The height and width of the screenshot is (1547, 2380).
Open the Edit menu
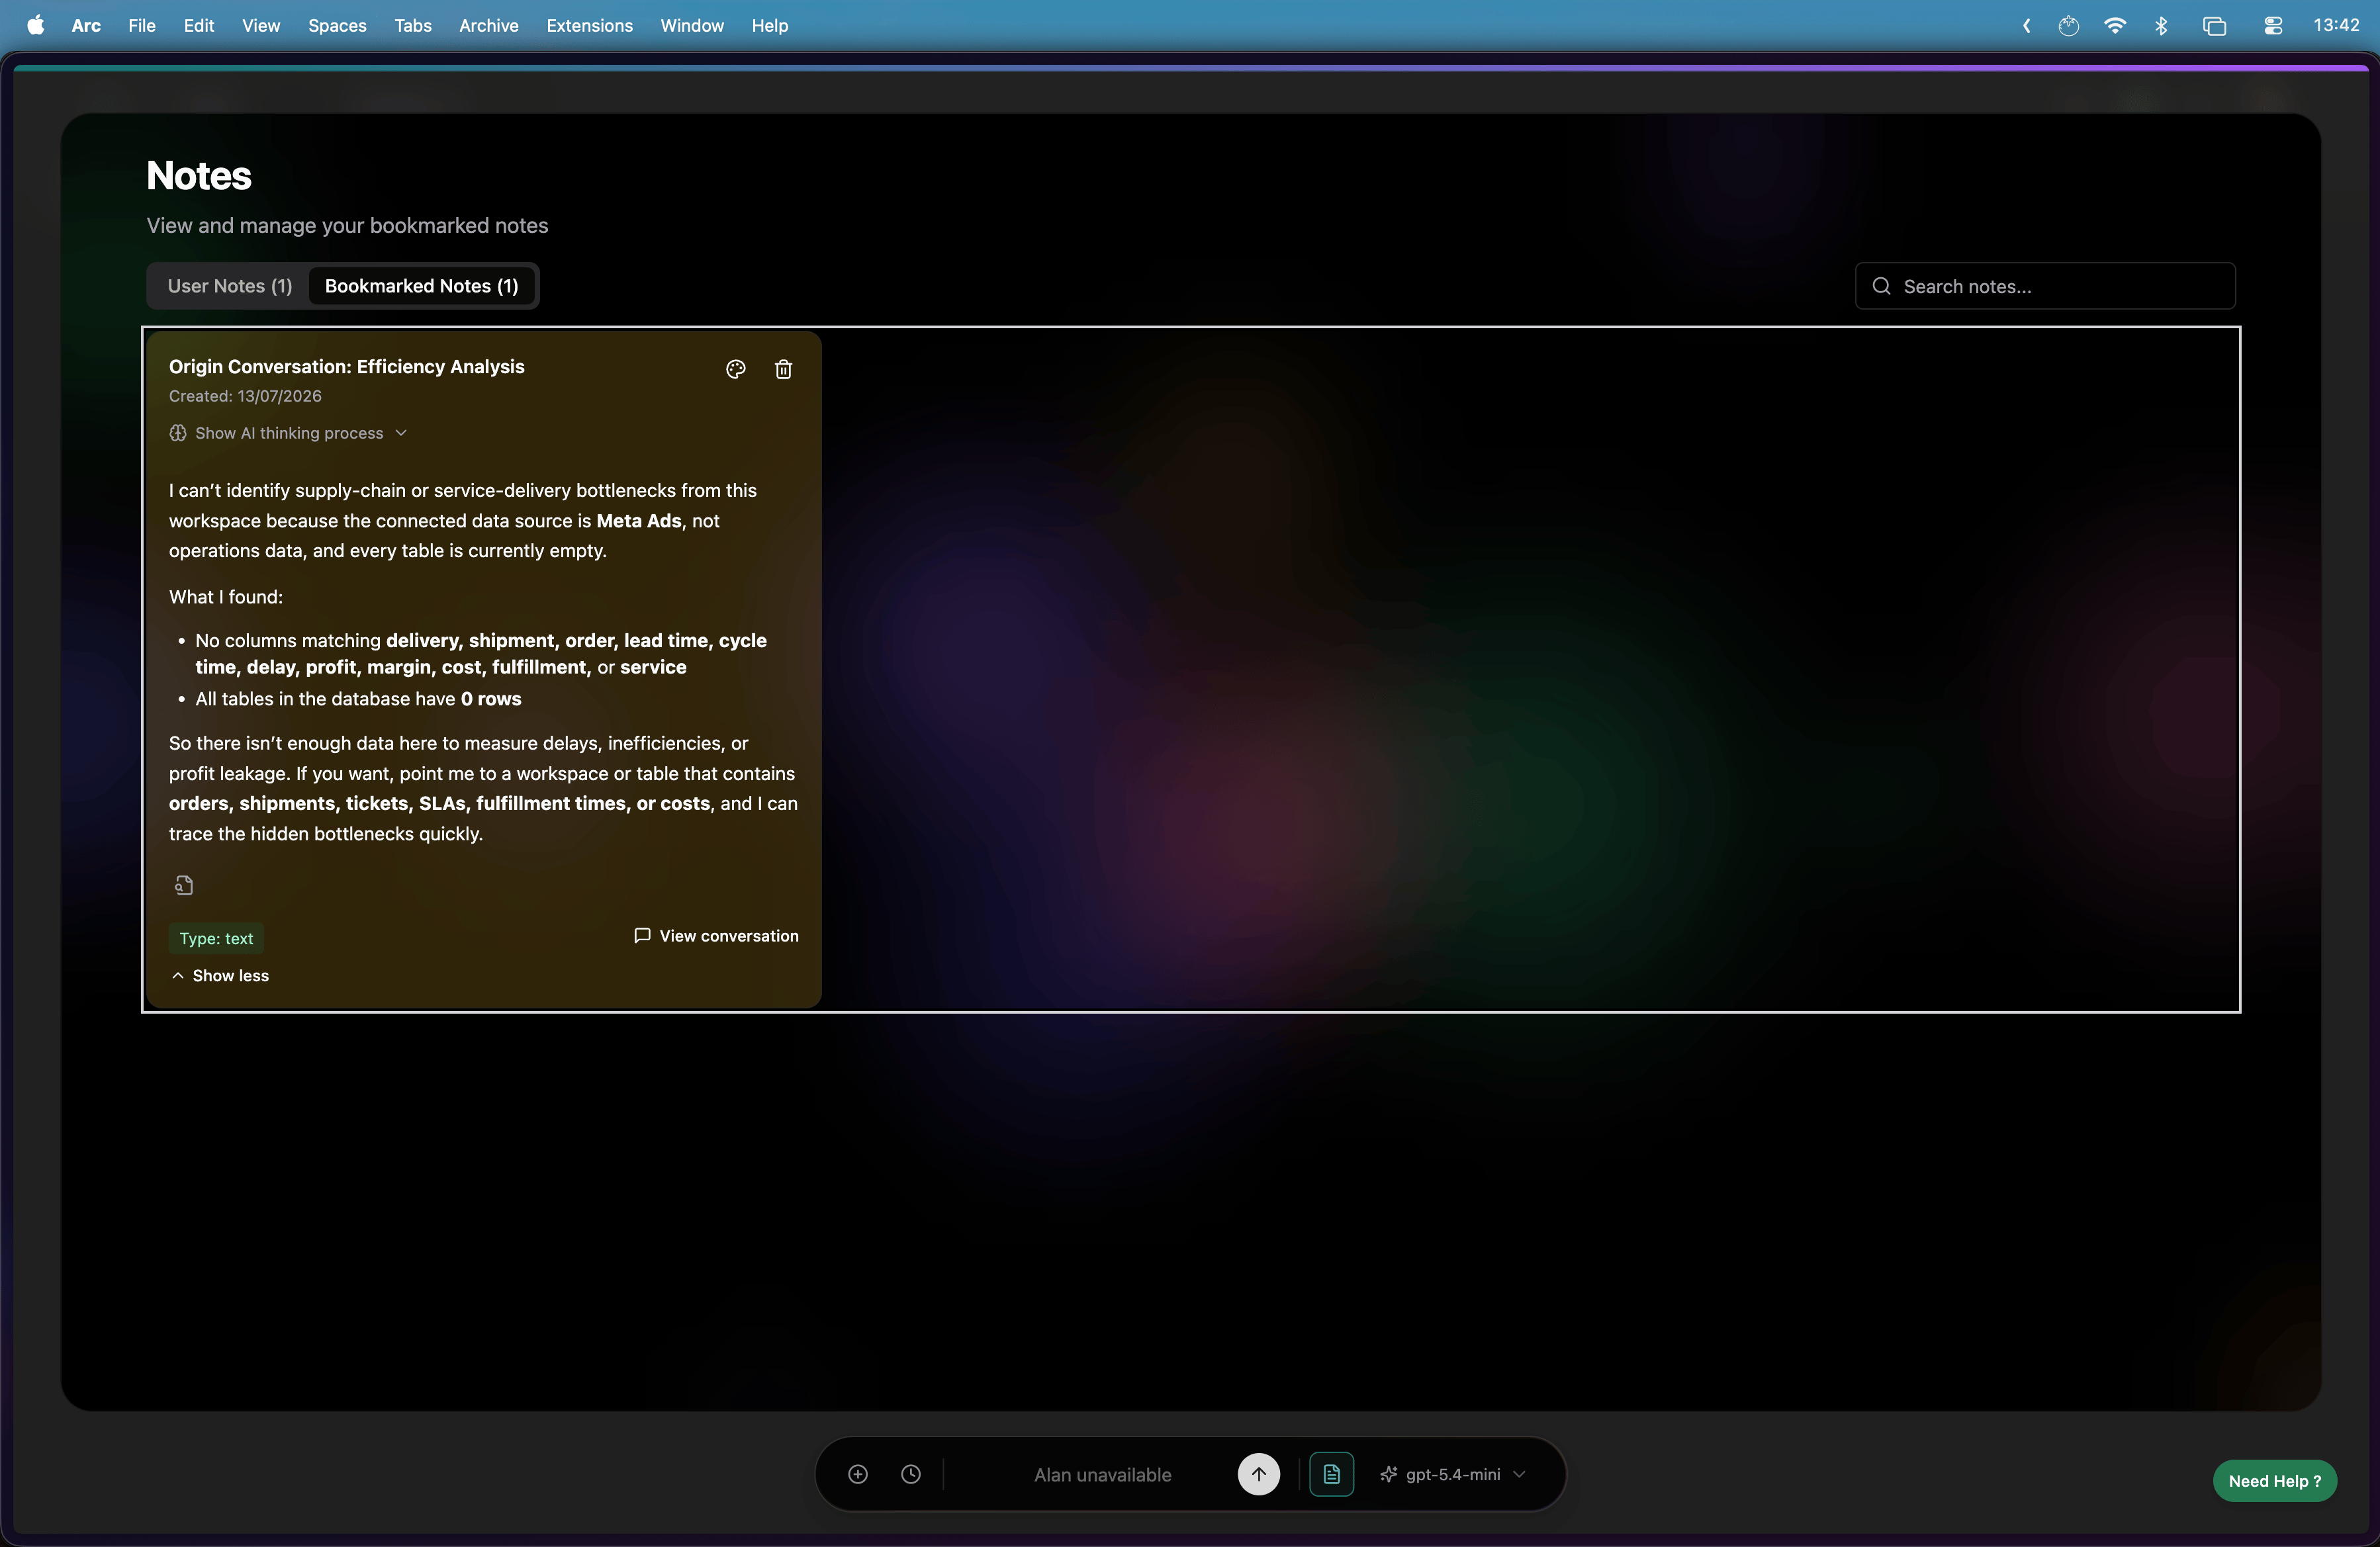[198, 25]
